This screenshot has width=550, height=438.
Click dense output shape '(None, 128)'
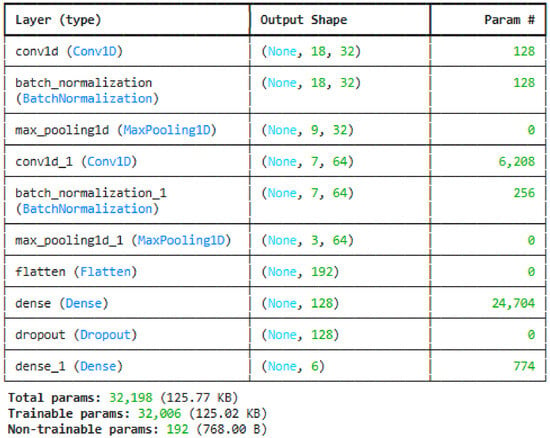coord(300,303)
